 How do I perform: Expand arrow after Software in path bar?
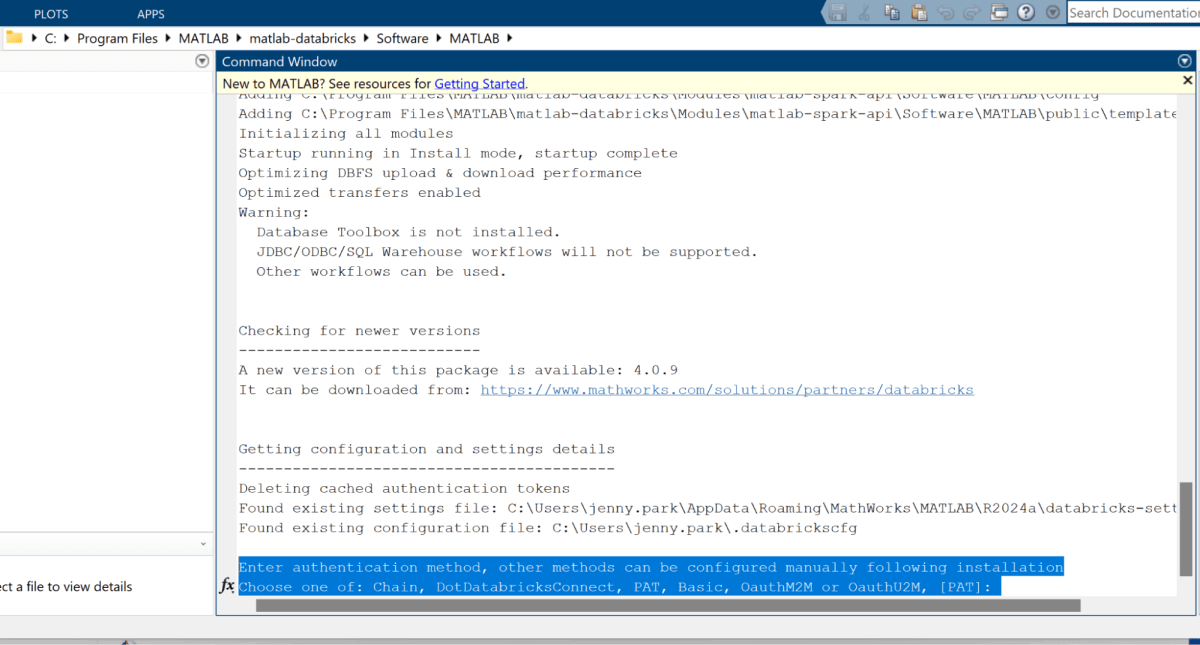click(x=438, y=38)
